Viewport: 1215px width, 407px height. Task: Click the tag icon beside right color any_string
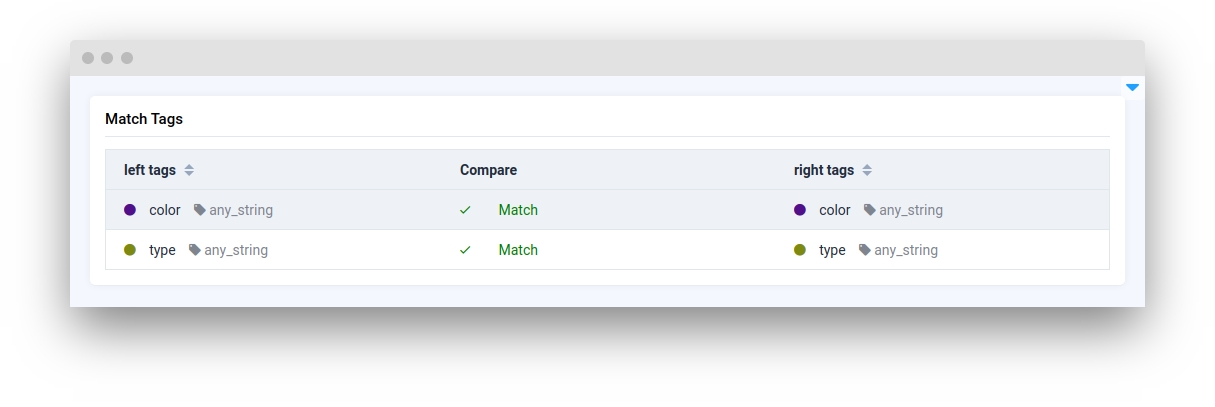coord(870,210)
